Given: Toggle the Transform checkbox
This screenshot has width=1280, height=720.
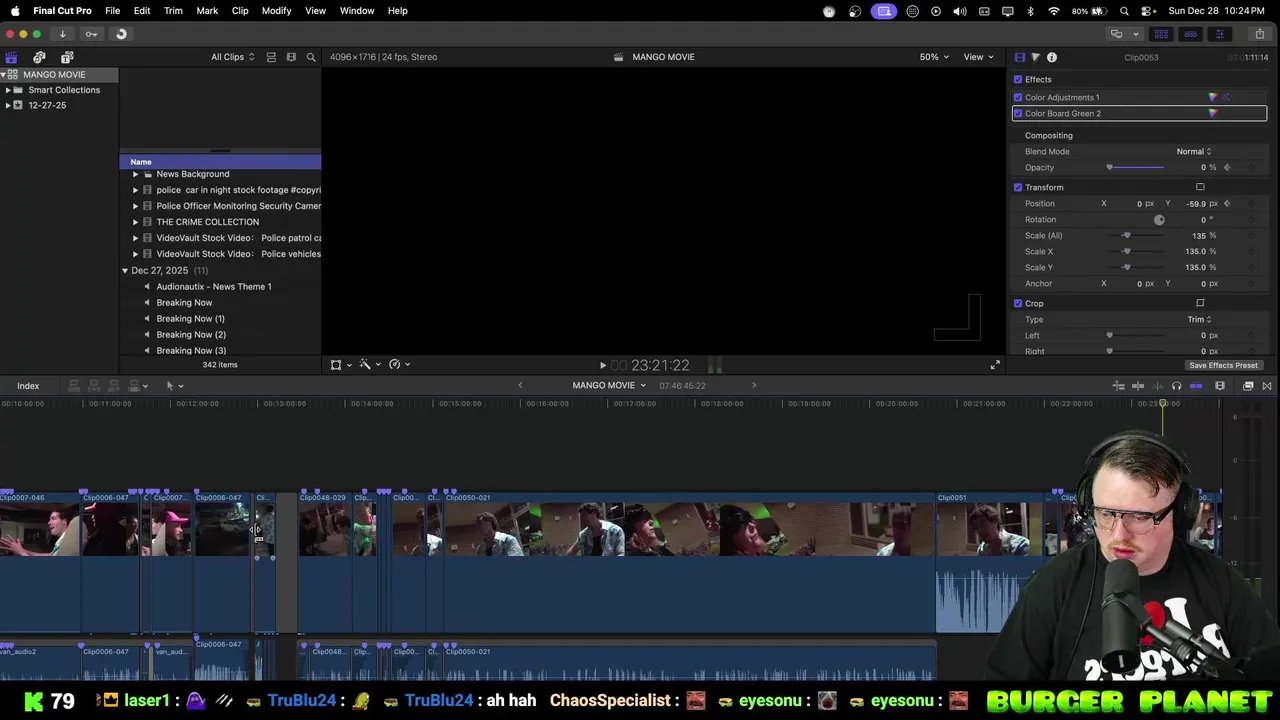Looking at the screenshot, I should click(1018, 187).
